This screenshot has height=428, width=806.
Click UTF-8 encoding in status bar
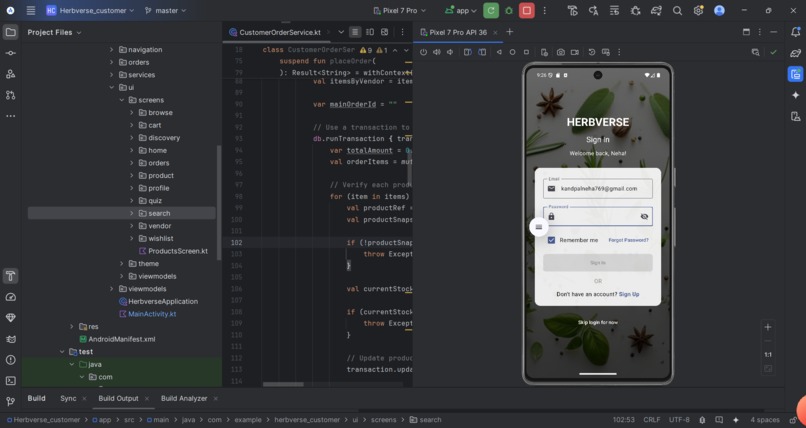pos(679,420)
